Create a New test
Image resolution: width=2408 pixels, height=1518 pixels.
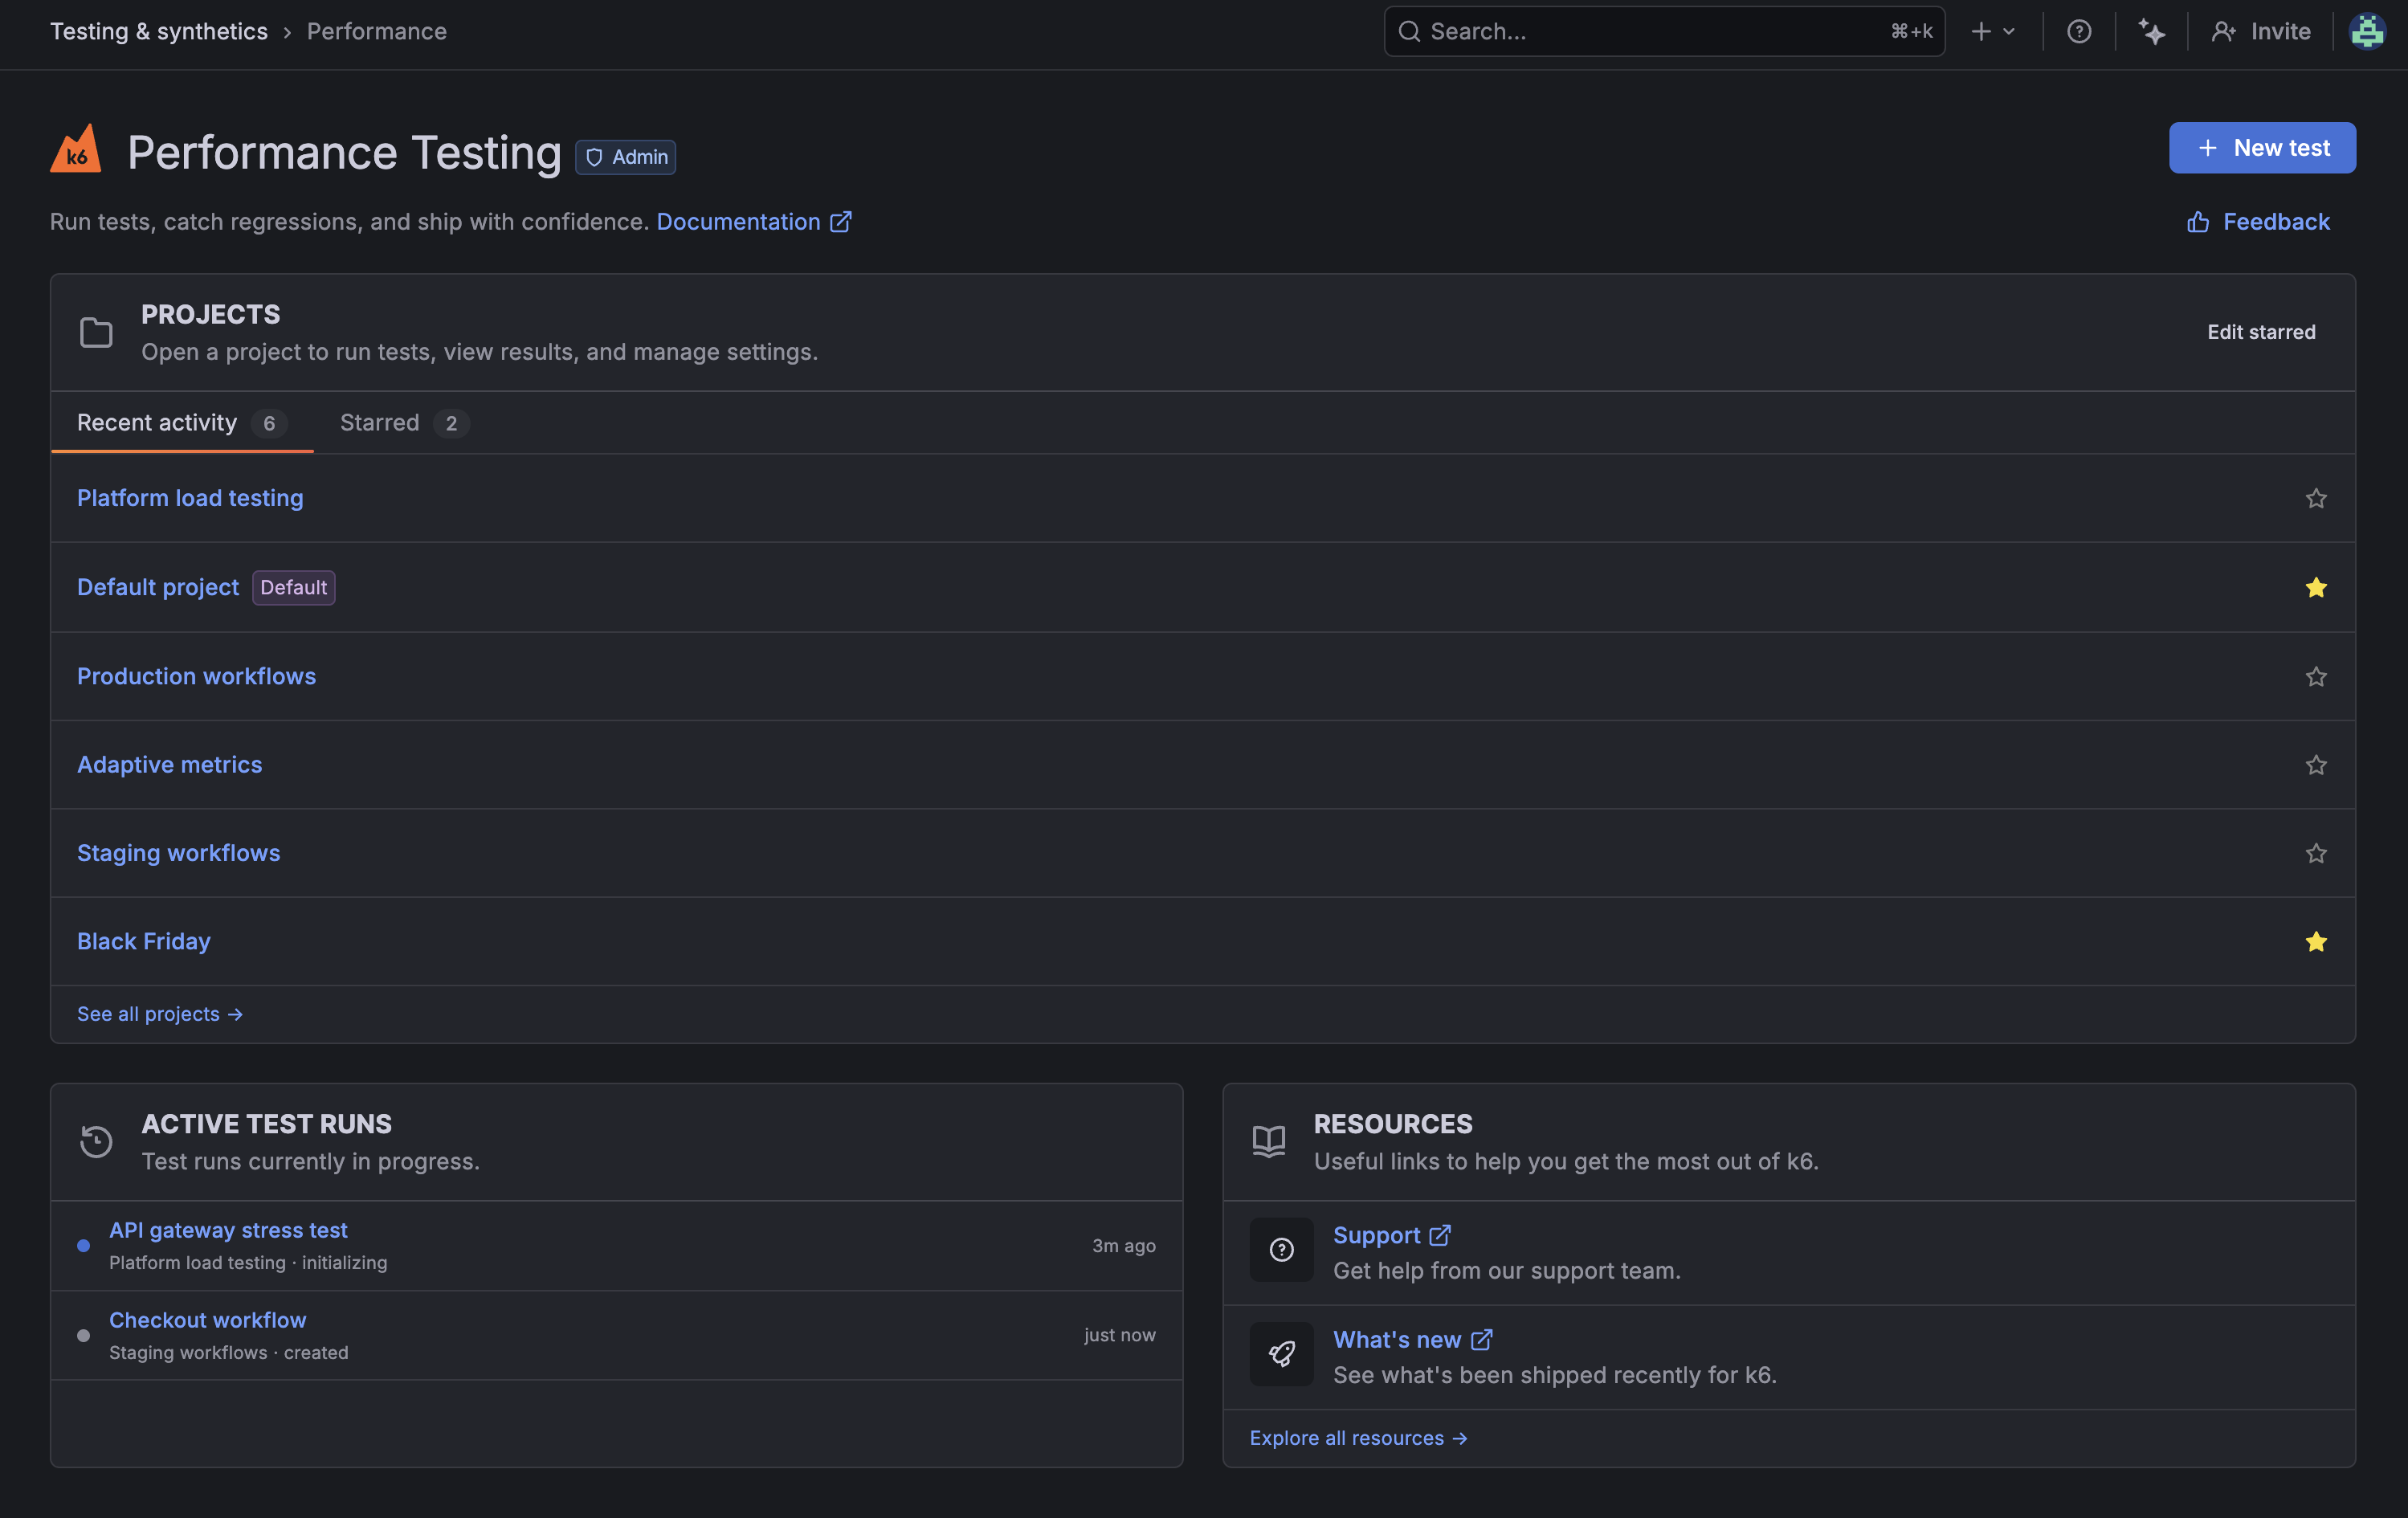(x=2262, y=148)
